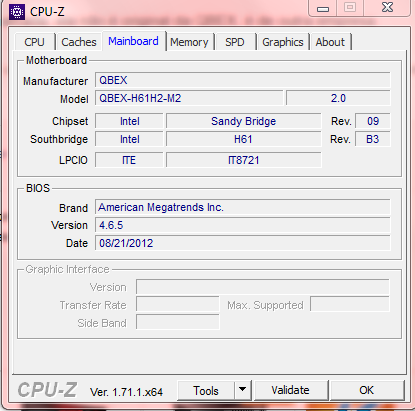Click the Tools button

point(206,390)
